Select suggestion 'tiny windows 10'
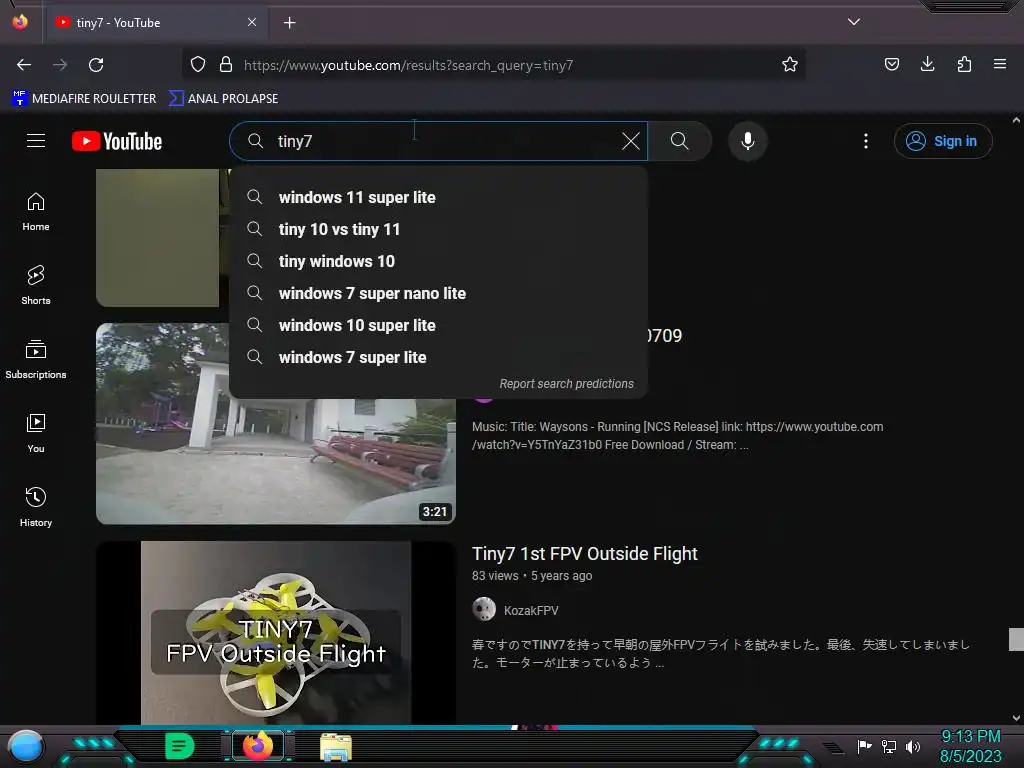The image size is (1024, 768). 438,261
